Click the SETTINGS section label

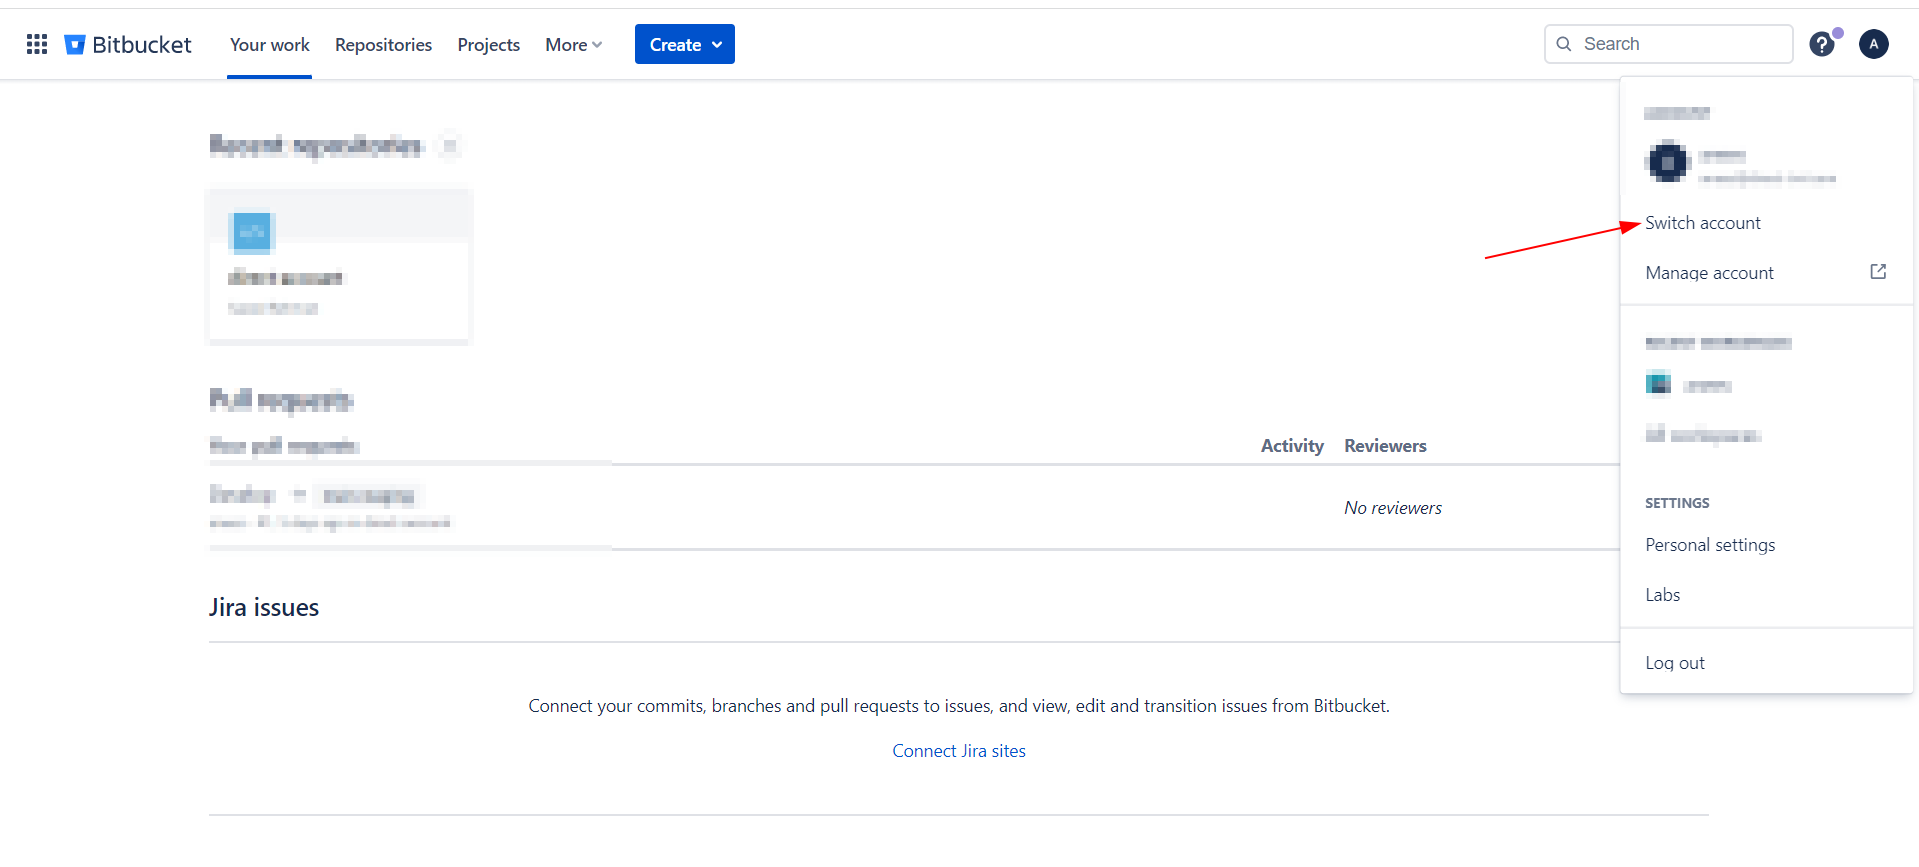tap(1677, 503)
